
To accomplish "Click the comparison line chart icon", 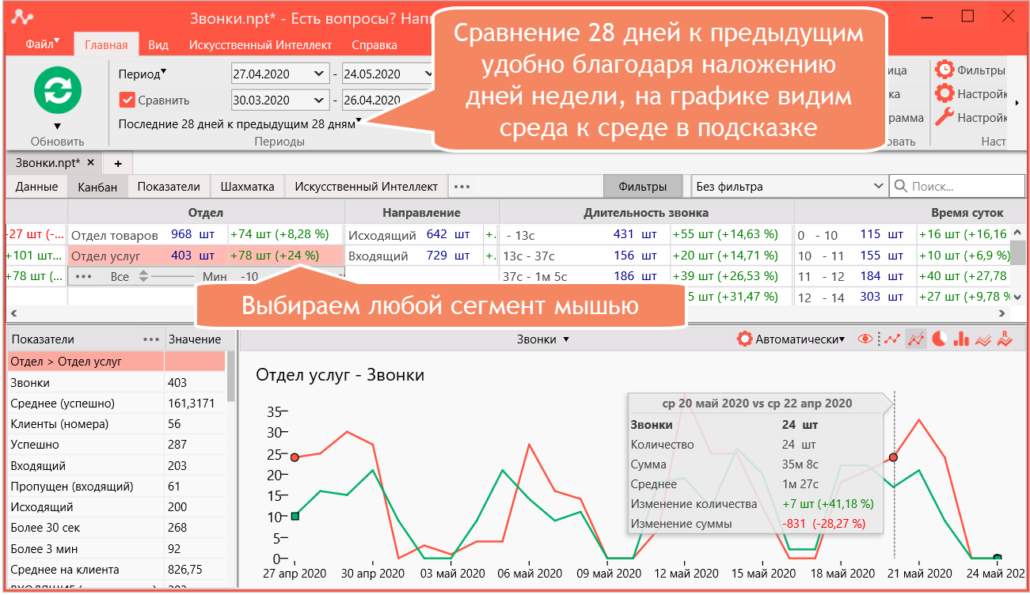I will click(x=916, y=339).
